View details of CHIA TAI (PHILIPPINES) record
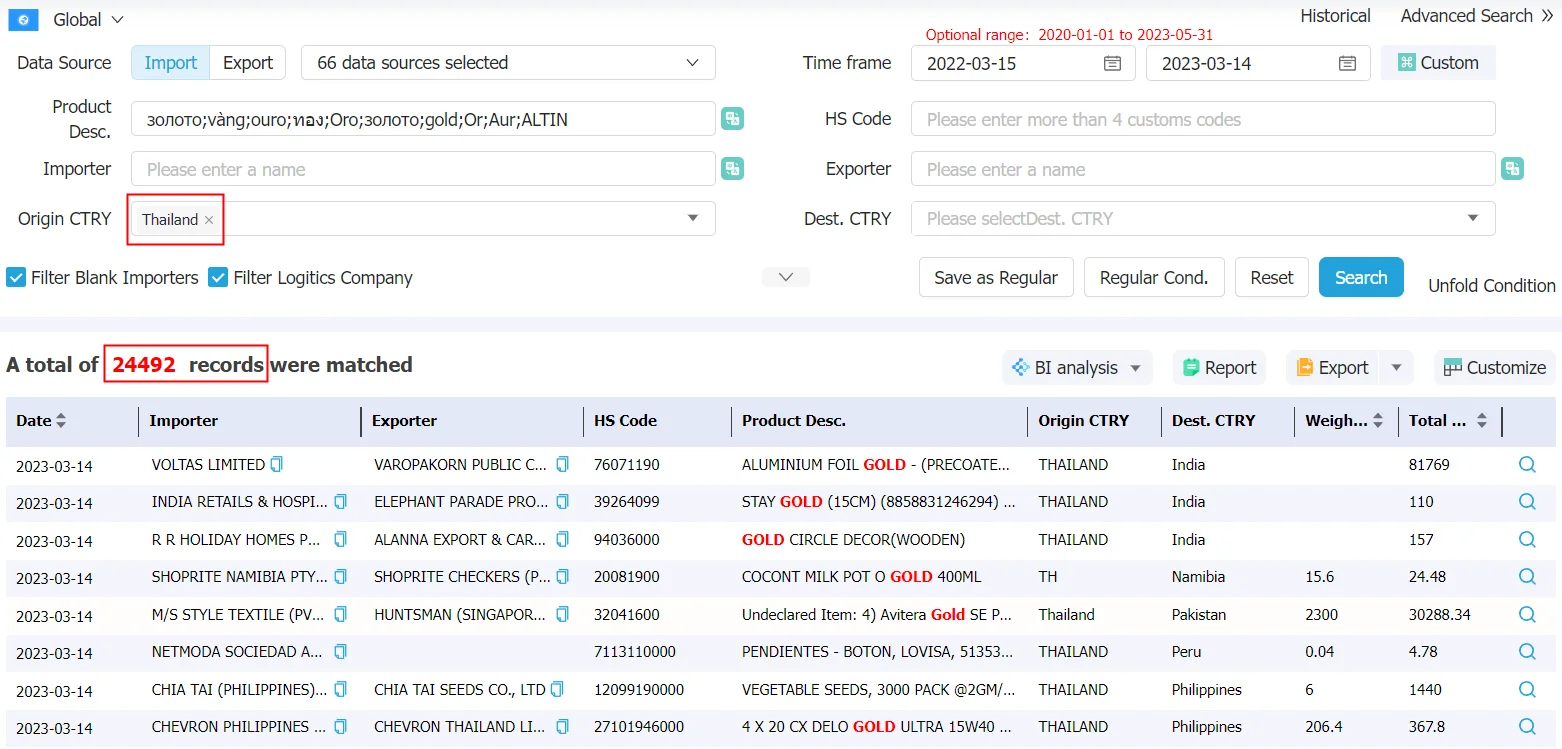 pos(1527,689)
